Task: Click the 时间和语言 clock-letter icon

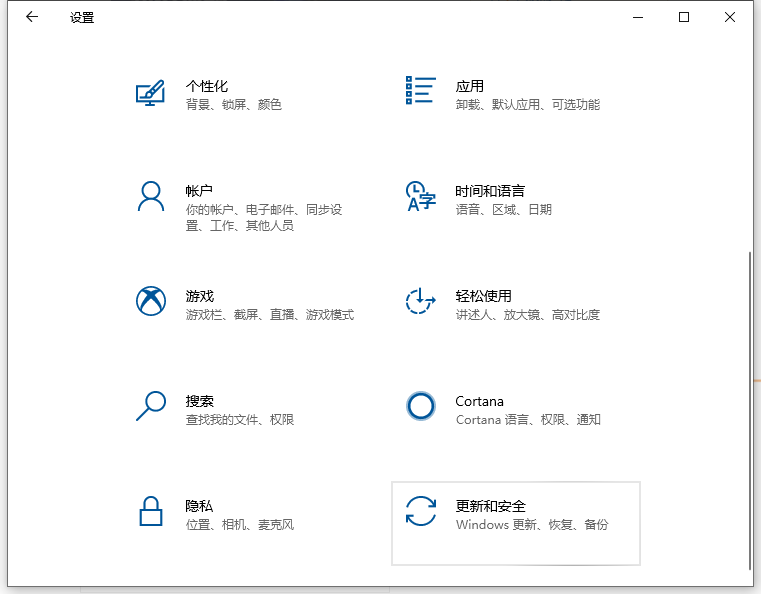Action: tap(420, 196)
